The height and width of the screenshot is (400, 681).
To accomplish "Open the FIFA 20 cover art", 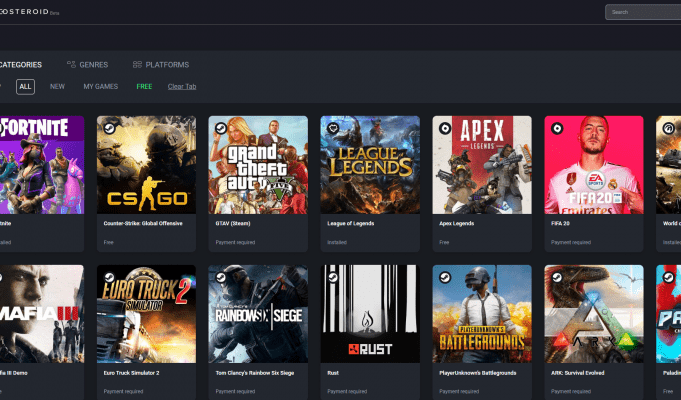I will [594, 165].
